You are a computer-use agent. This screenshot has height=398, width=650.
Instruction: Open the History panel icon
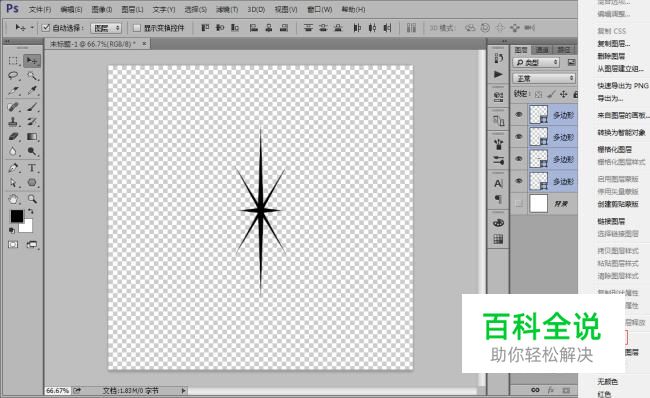point(498,58)
